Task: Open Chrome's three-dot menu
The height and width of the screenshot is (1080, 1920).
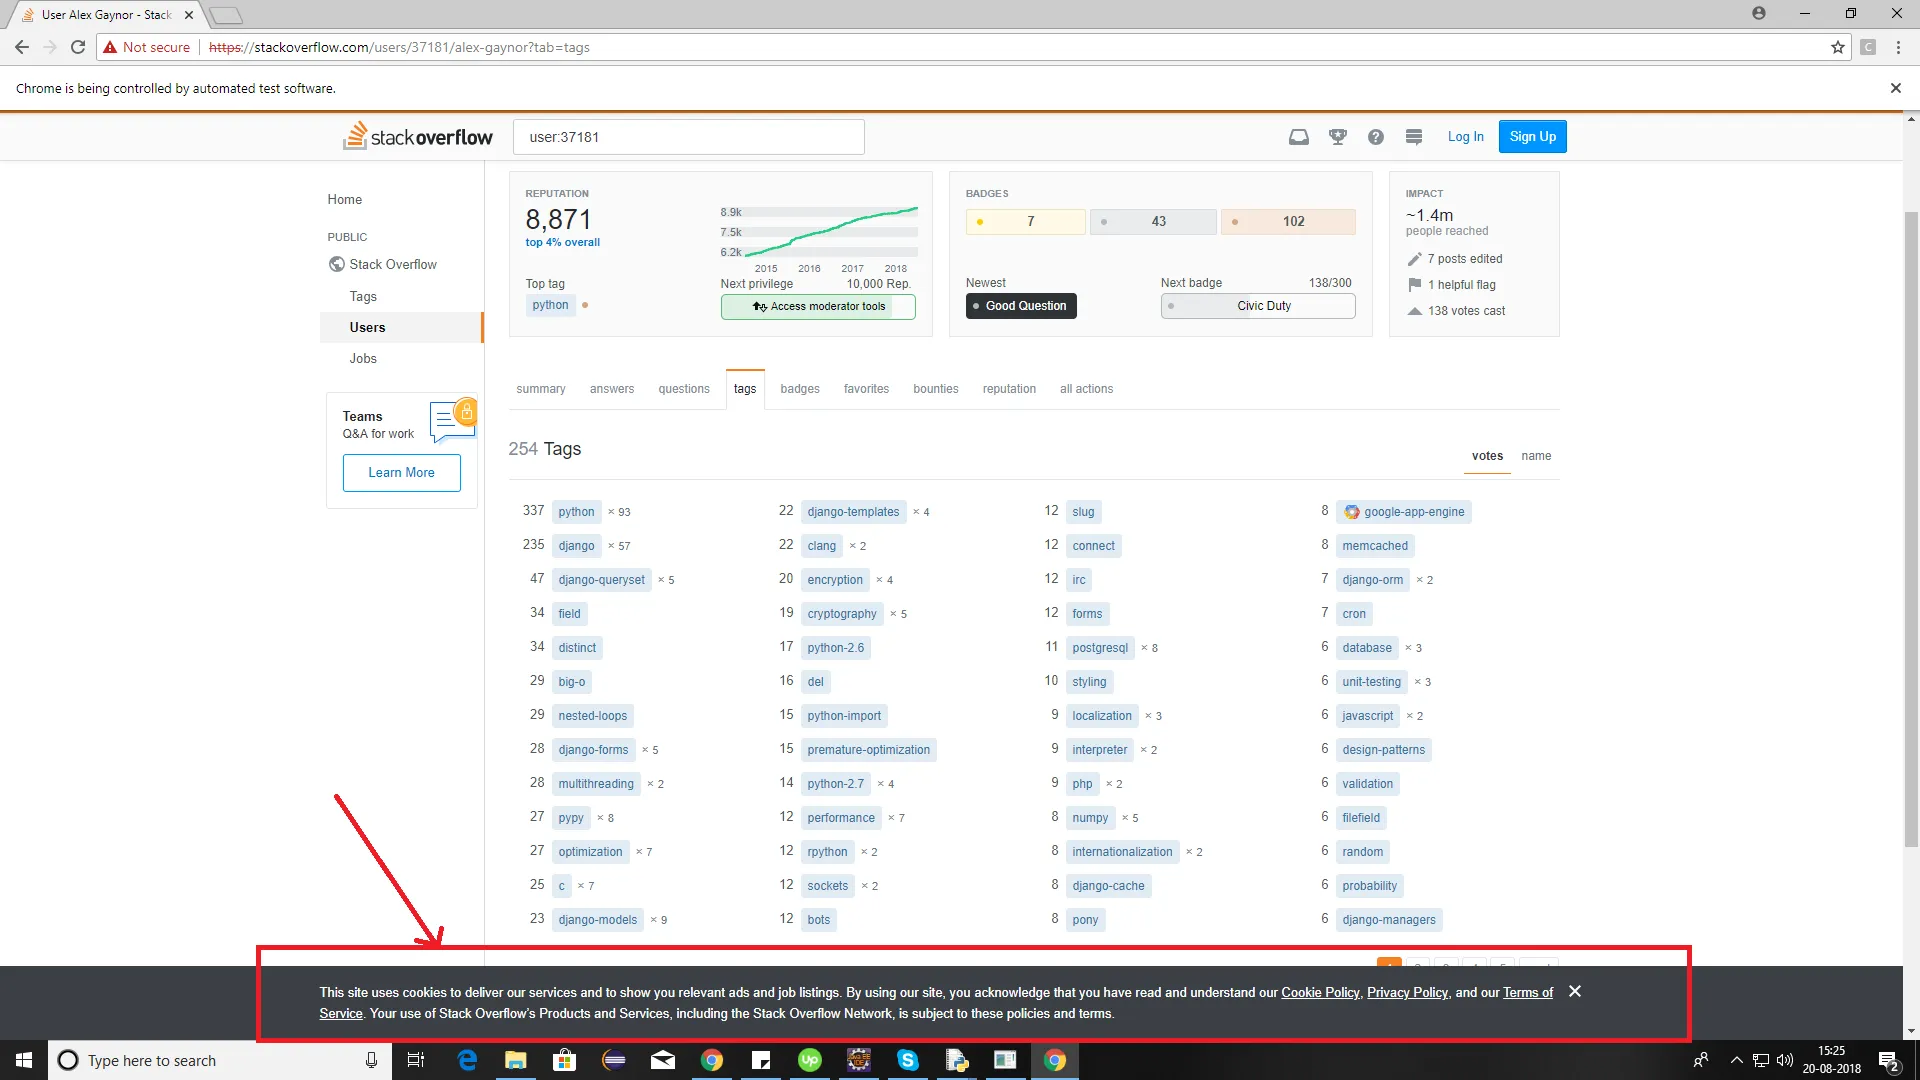Action: pos(1899,47)
